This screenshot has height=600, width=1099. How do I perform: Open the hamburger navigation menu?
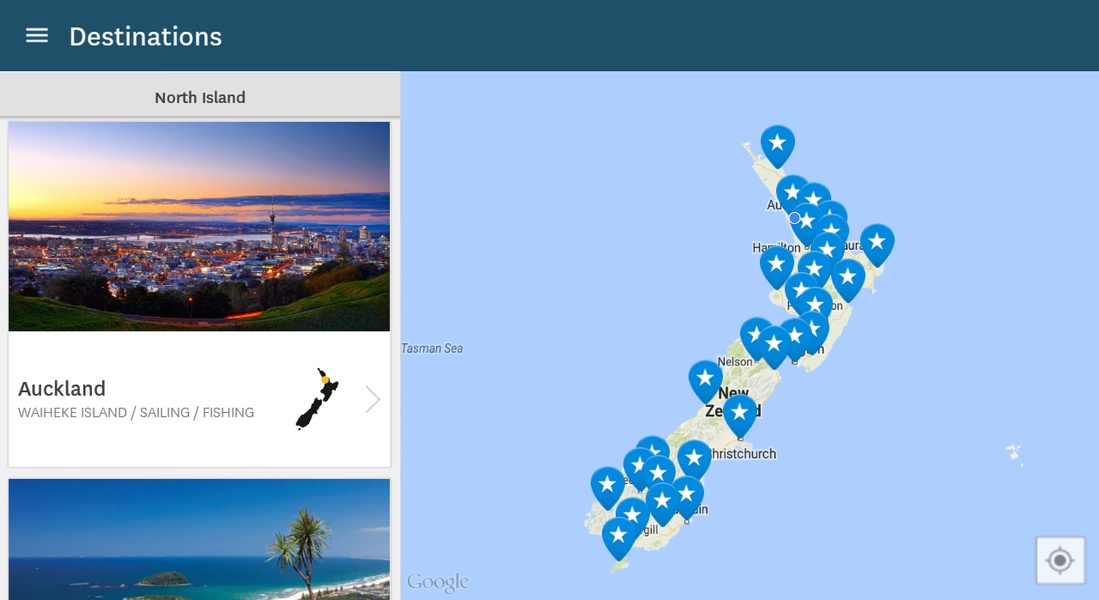click(x=36, y=36)
